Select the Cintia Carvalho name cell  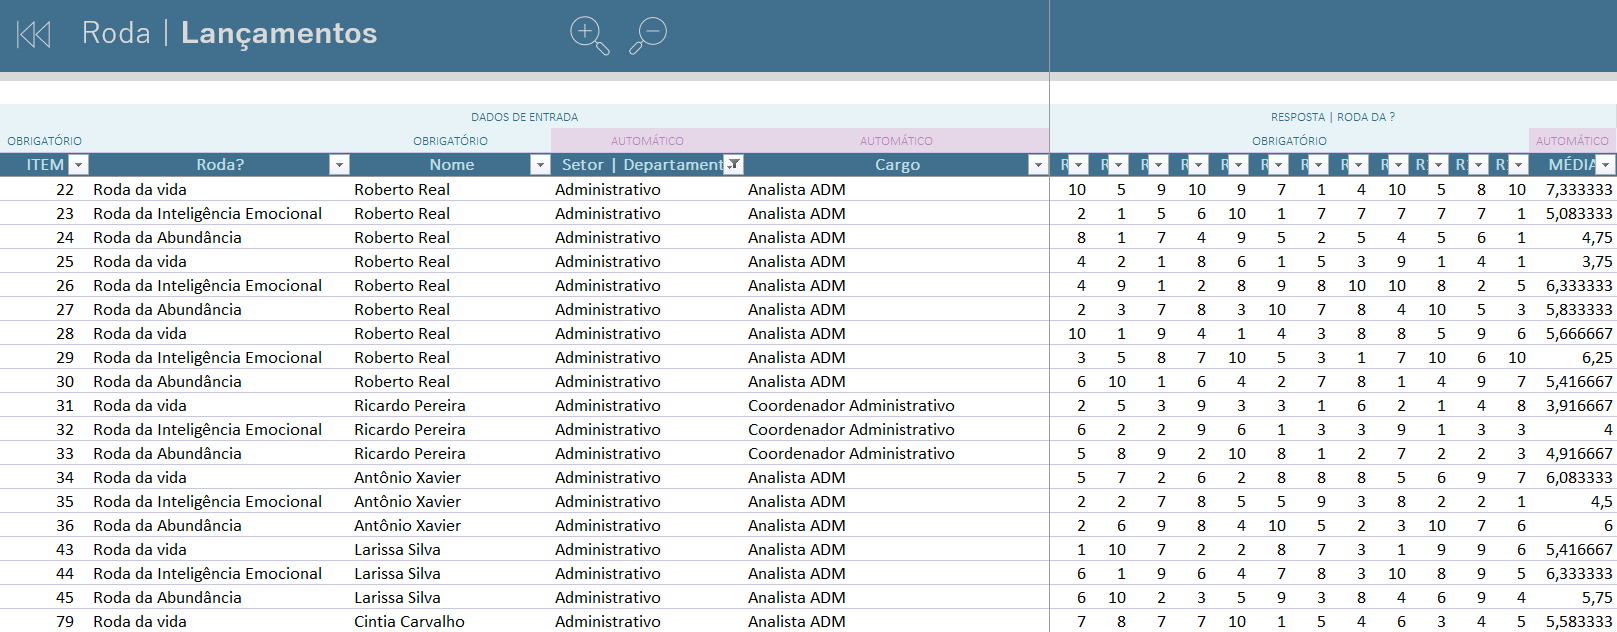409,621
